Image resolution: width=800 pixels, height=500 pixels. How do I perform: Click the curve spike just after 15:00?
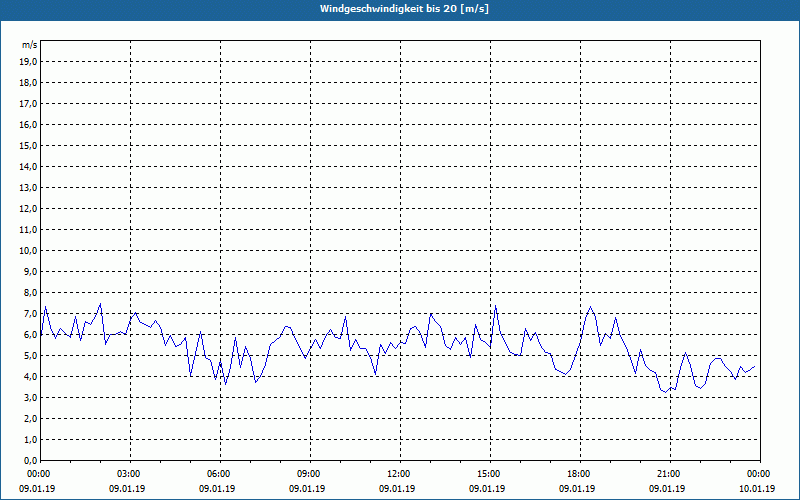click(x=495, y=306)
